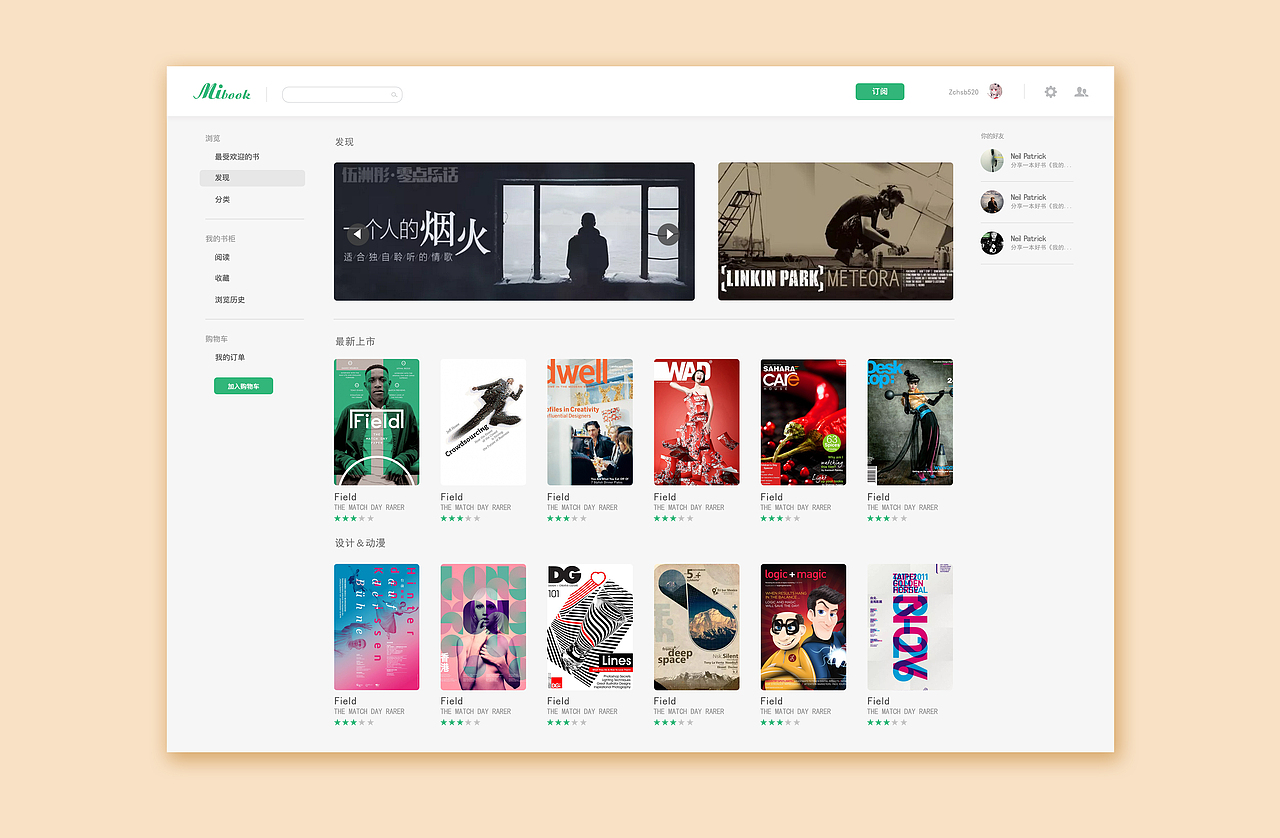Viewport: 1280px width, 838px height.
Task: Open the Sahara Care magazine cover
Action: [x=803, y=422]
